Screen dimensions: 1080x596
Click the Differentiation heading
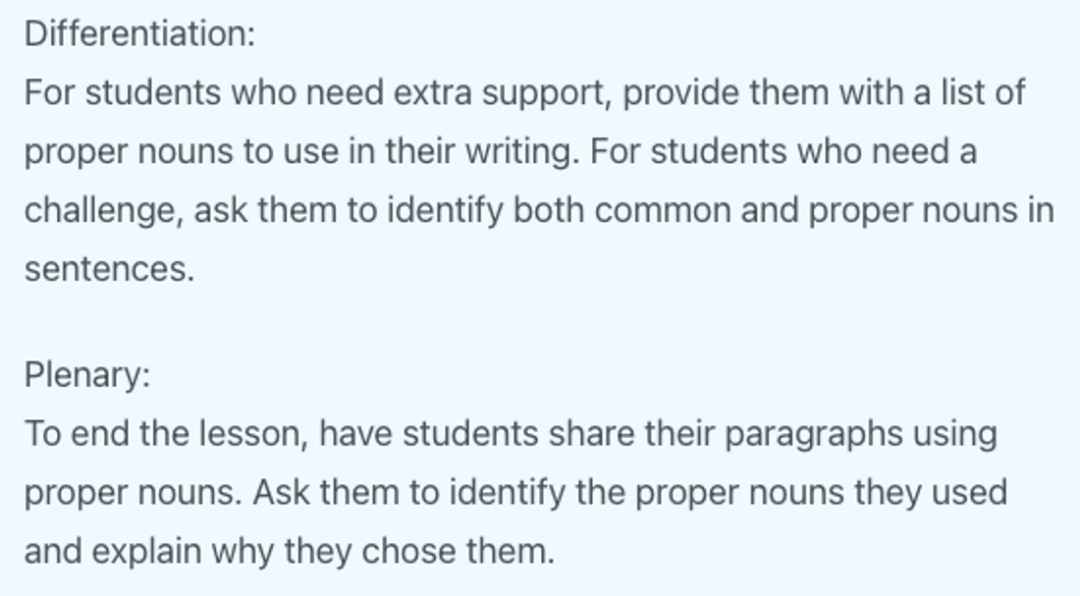(139, 34)
